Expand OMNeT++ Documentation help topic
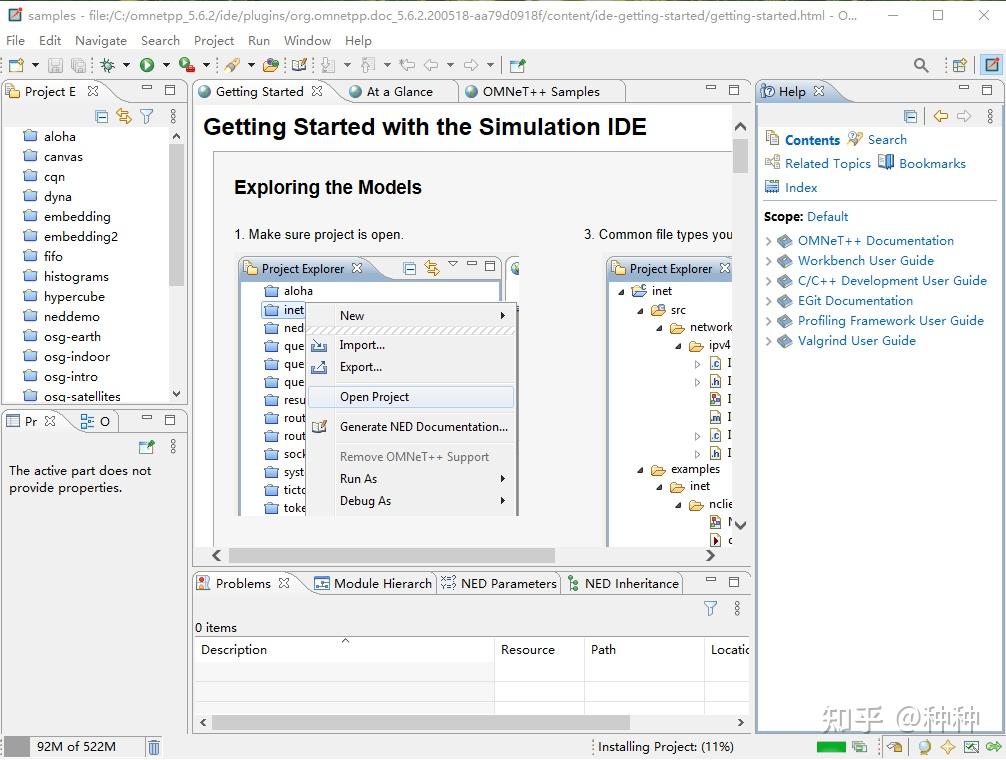Viewport: 1006px width, 760px height. point(769,241)
